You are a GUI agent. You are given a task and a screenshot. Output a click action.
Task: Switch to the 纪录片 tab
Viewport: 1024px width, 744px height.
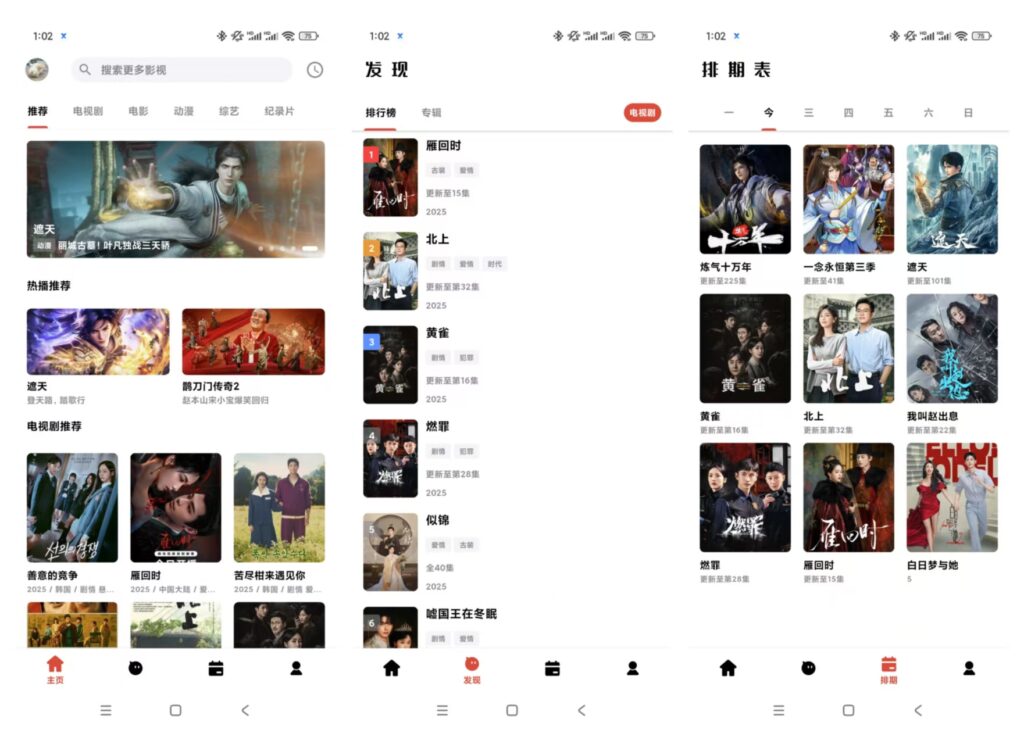click(x=279, y=111)
